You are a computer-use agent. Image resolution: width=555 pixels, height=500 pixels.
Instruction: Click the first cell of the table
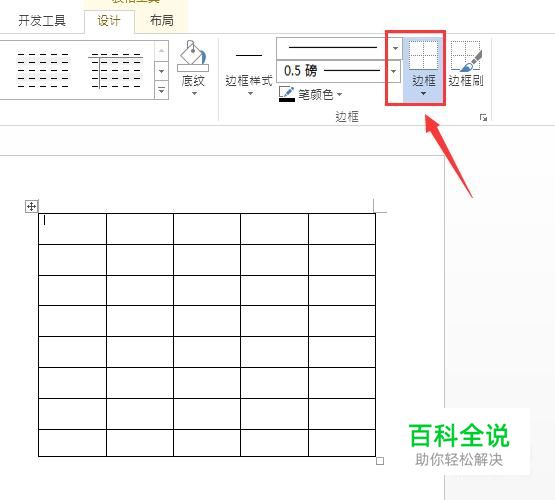(72, 229)
